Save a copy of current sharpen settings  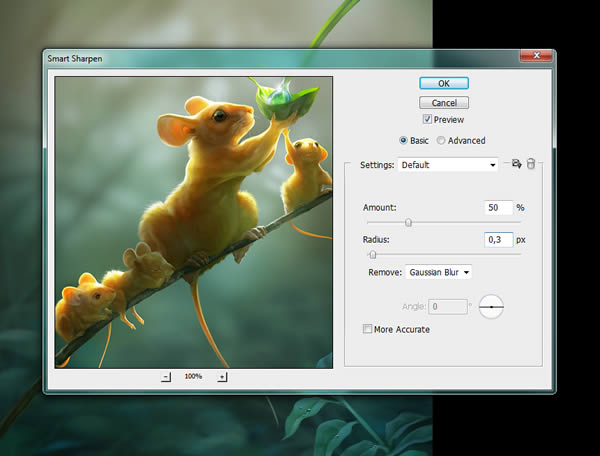[516, 163]
